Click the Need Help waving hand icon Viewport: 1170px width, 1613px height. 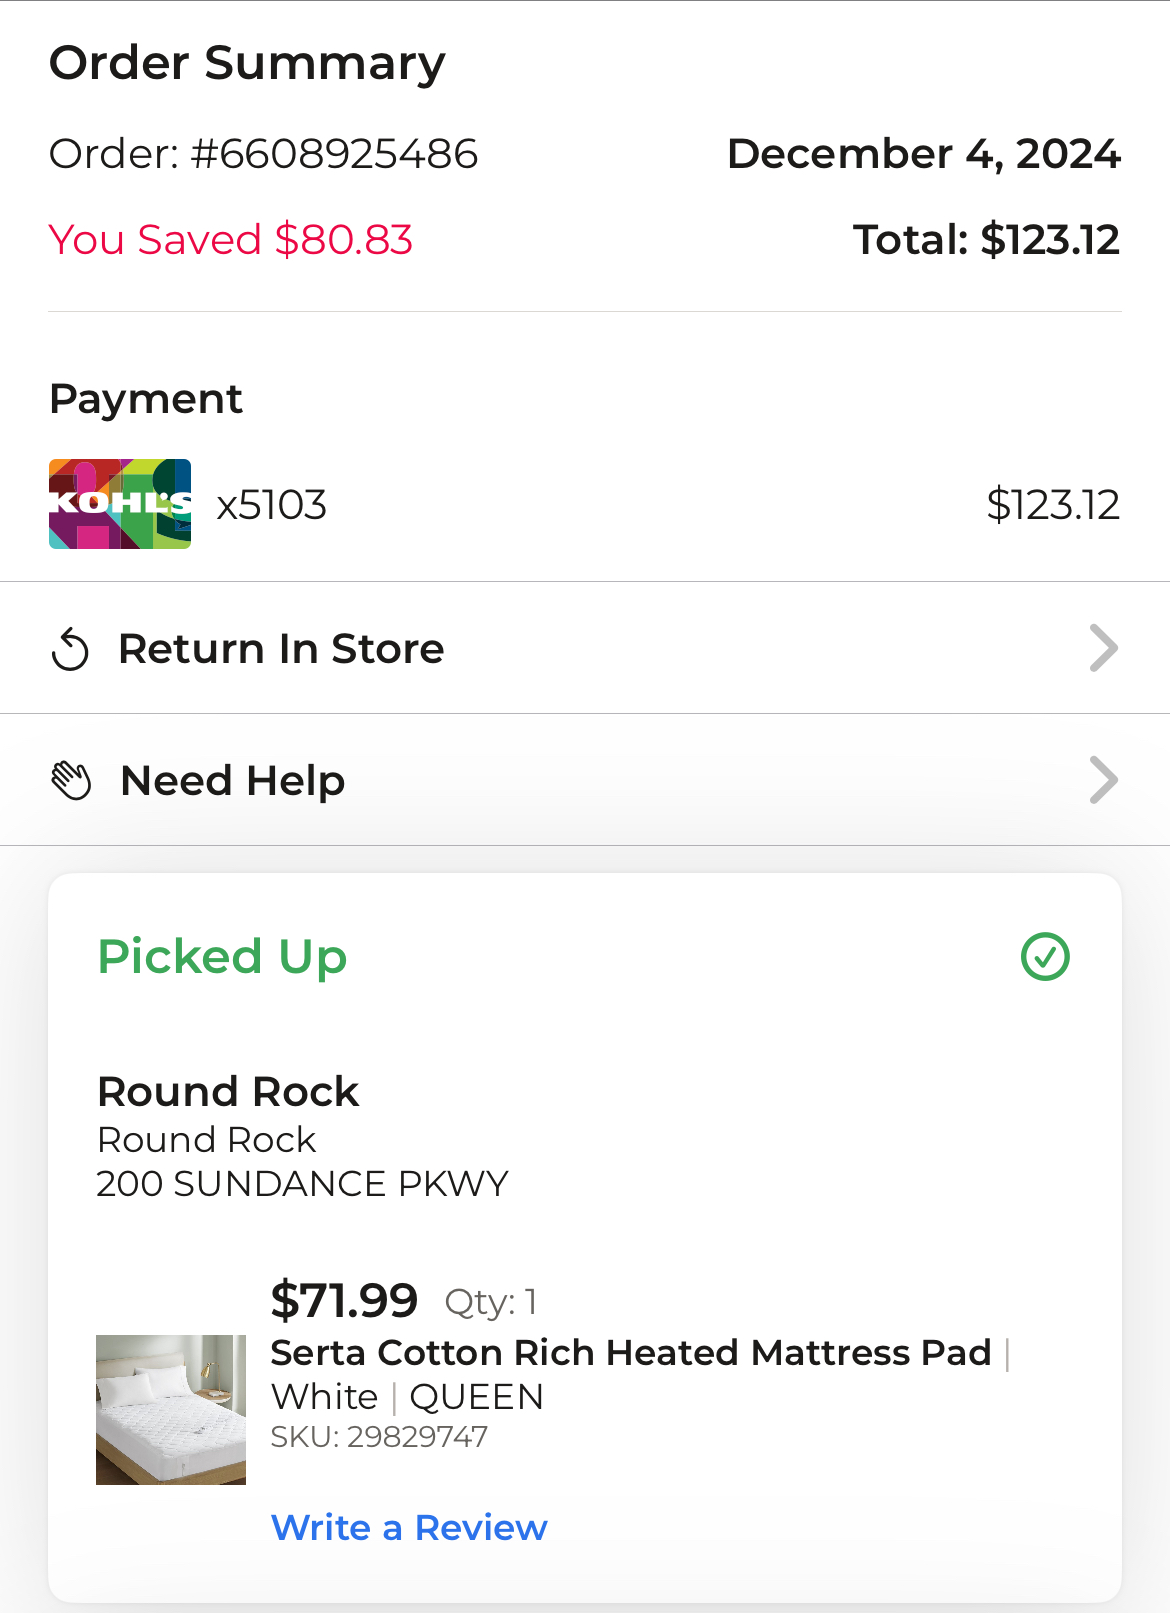(x=71, y=781)
